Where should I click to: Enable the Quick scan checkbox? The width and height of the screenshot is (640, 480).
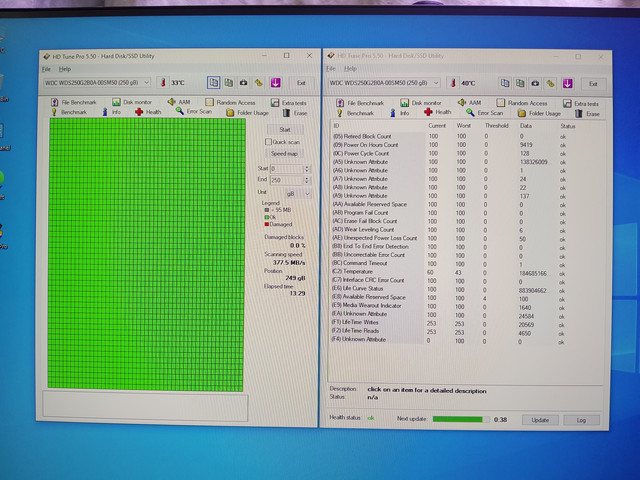(x=268, y=142)
